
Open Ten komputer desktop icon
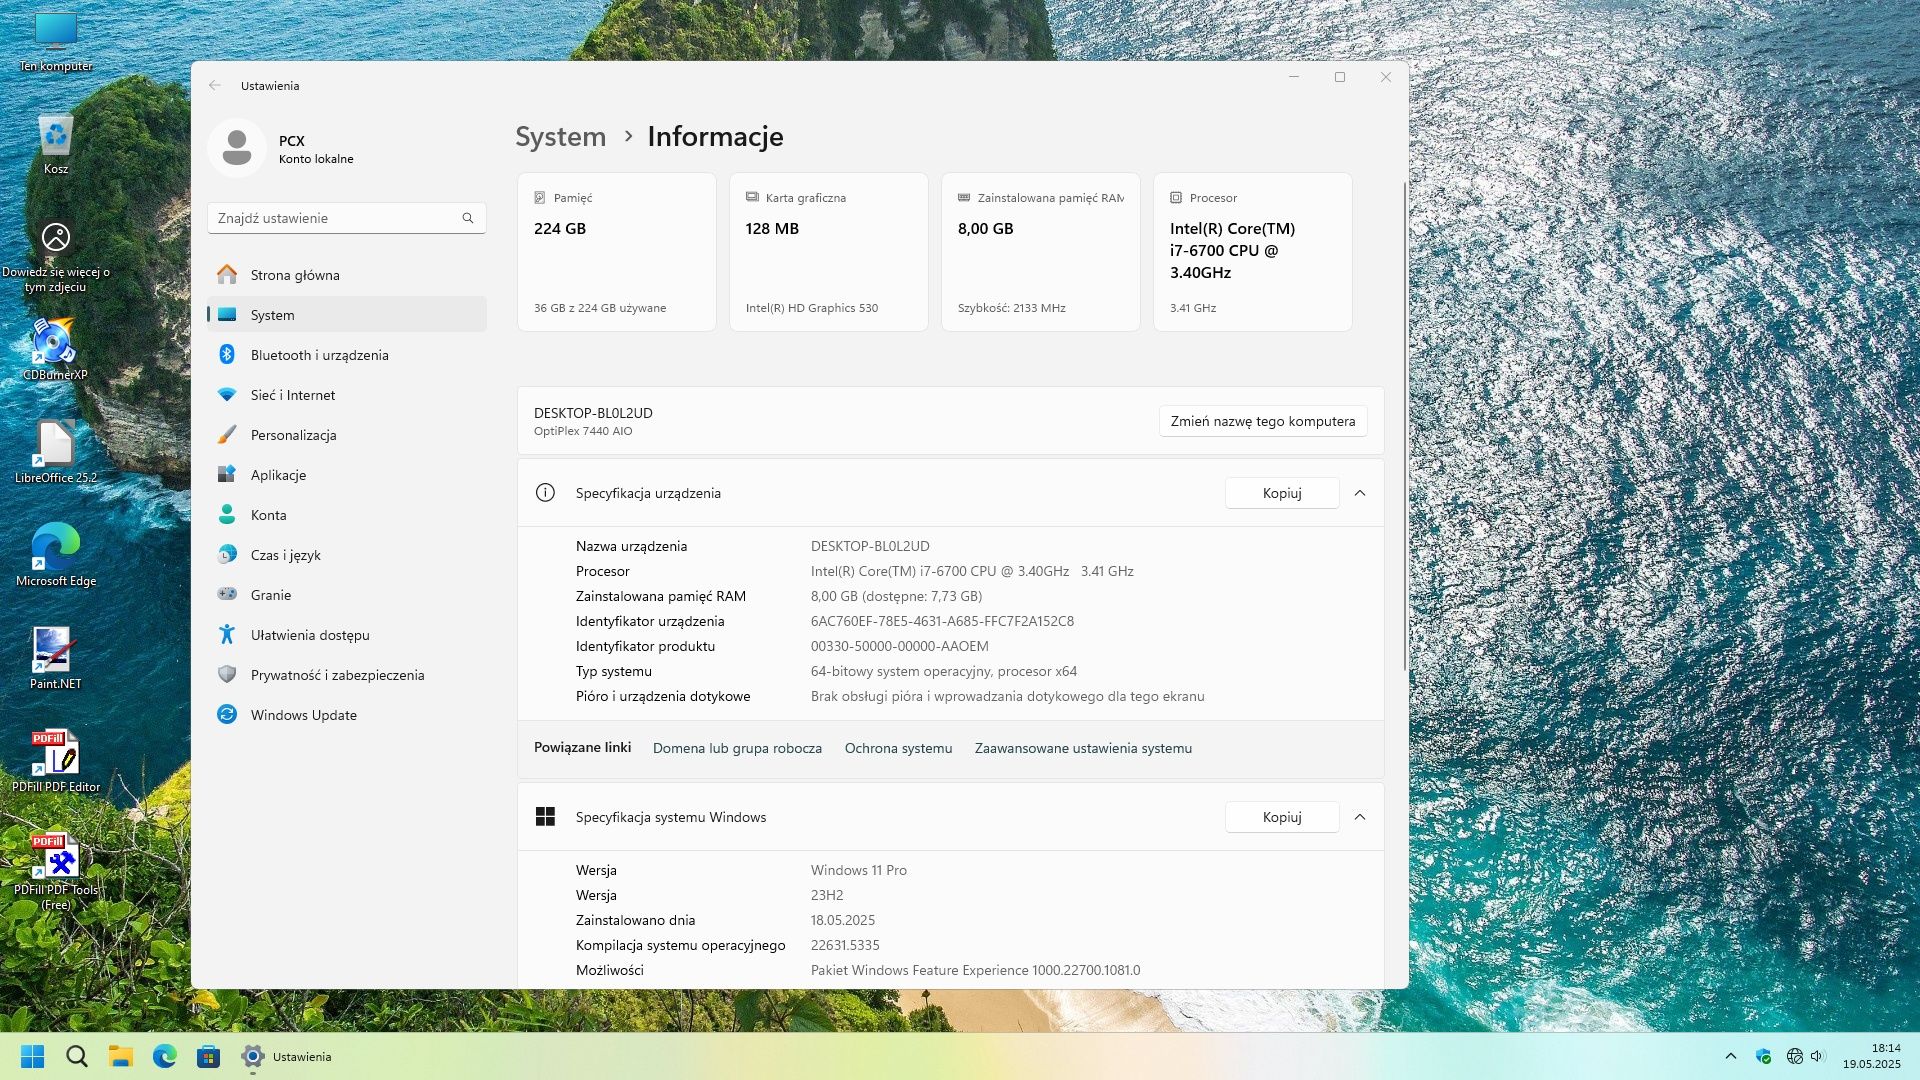(56, 42)
